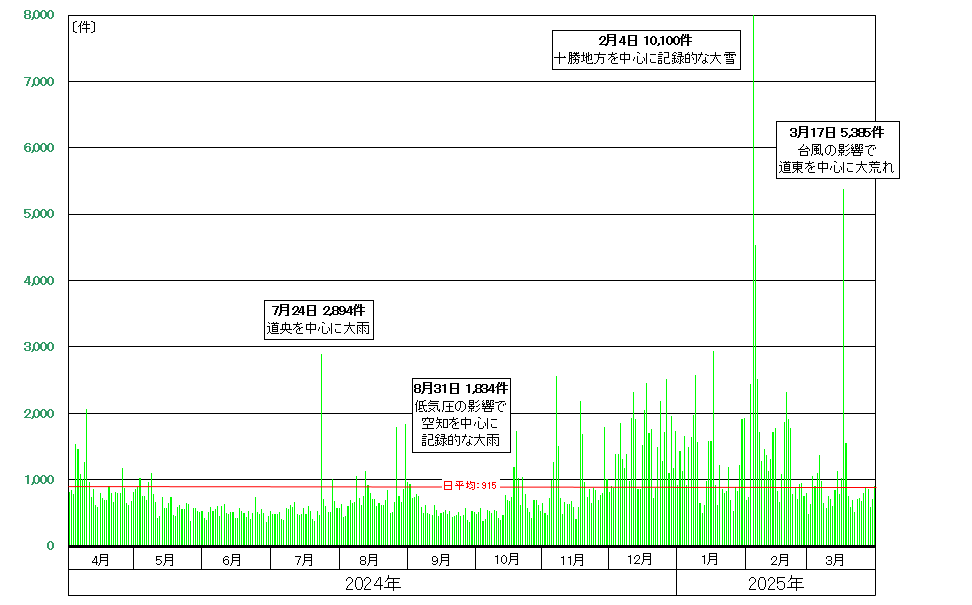972x605 pixels.
Task: Click the "2,000" y-axis label
Action: [38, 413]
